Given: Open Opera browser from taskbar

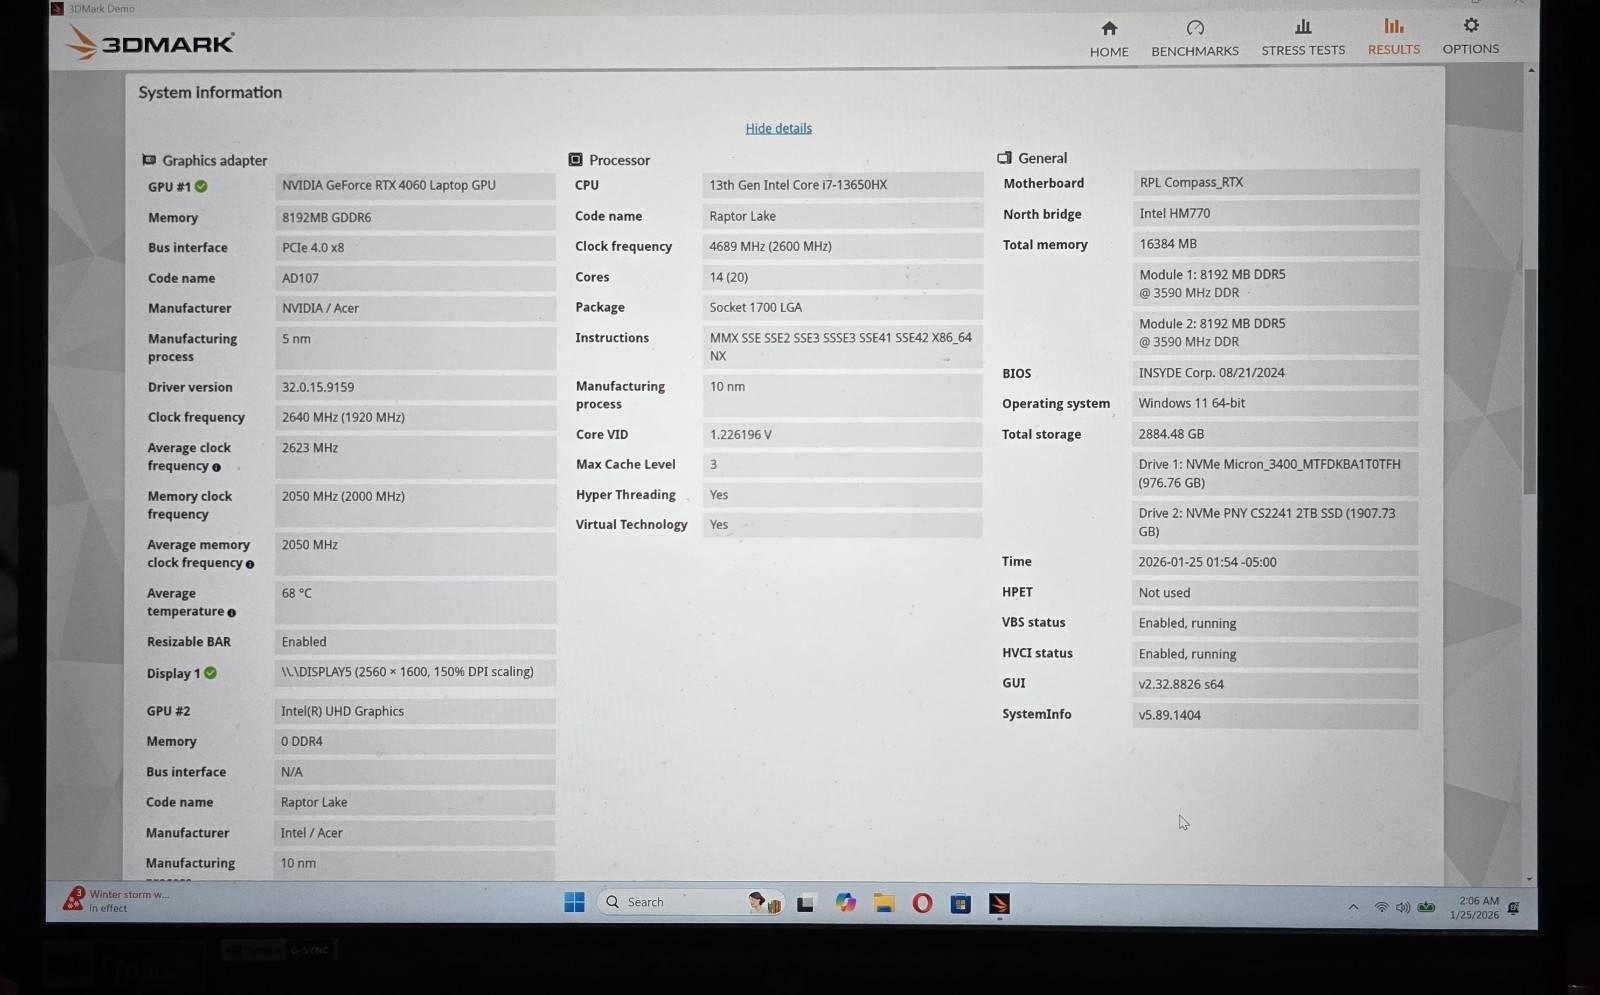Looking at the screenshot, I should [x=922, y=903].
